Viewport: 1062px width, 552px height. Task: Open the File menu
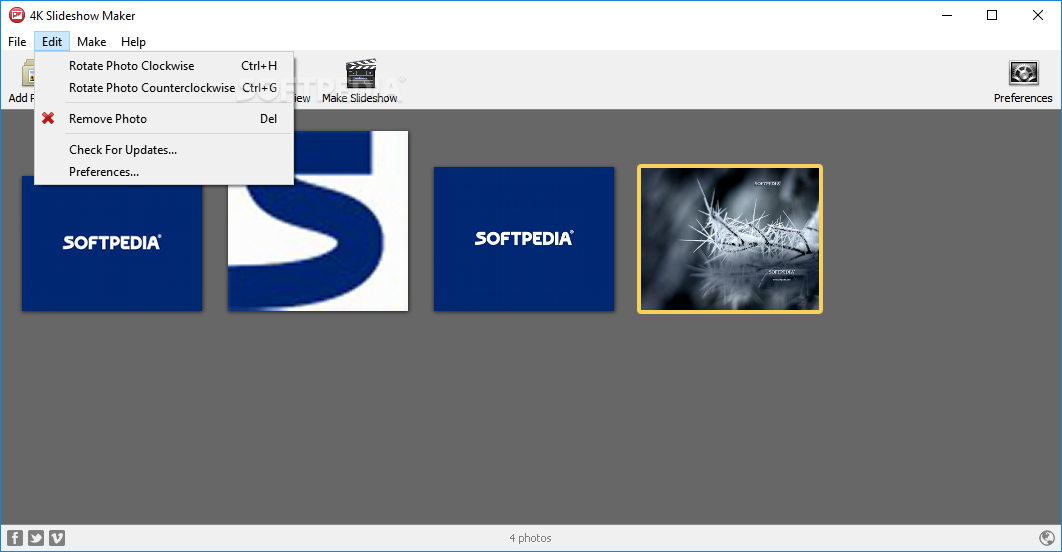click(17, 41)
